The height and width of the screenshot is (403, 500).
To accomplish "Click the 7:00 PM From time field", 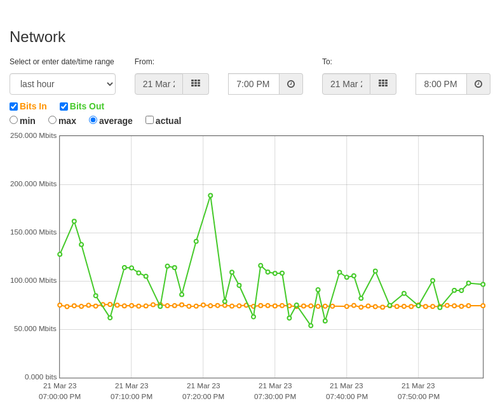I will 254,84.
